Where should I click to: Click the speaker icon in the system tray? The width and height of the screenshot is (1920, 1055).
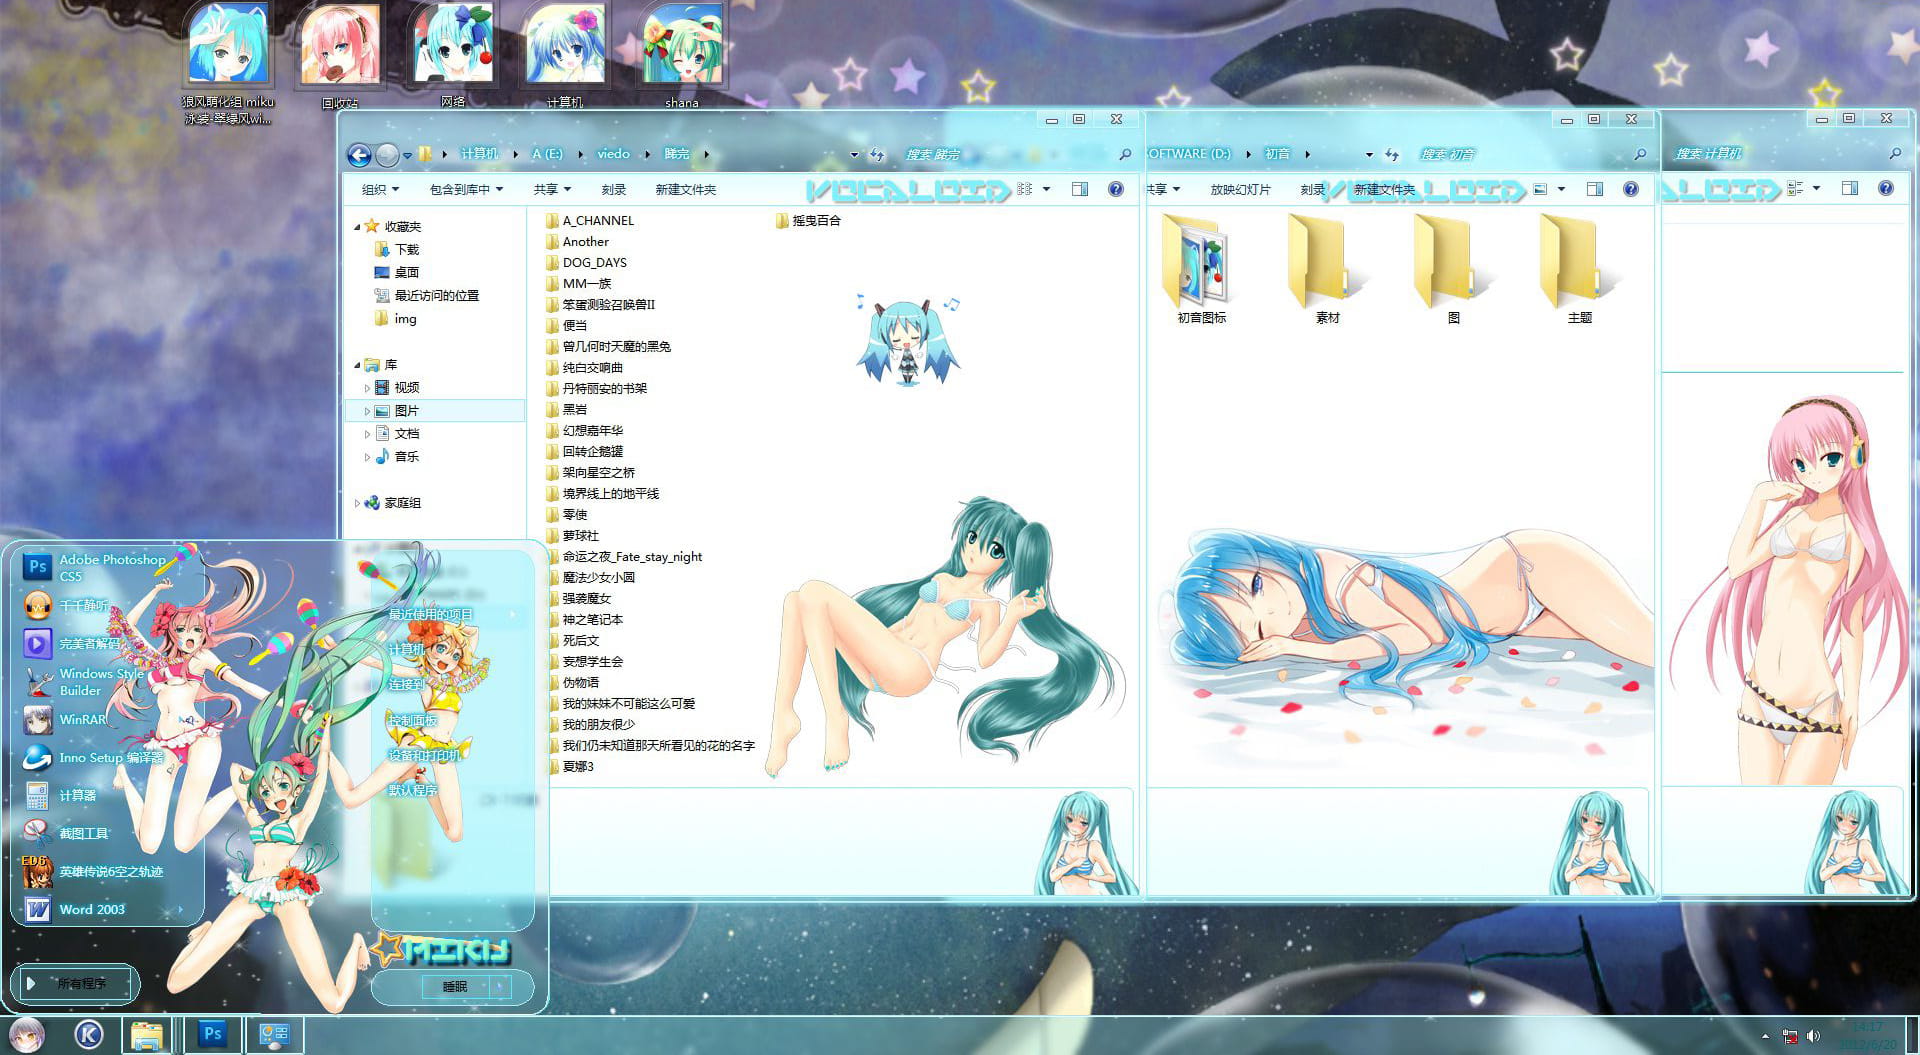[x=1816, y=1037]
